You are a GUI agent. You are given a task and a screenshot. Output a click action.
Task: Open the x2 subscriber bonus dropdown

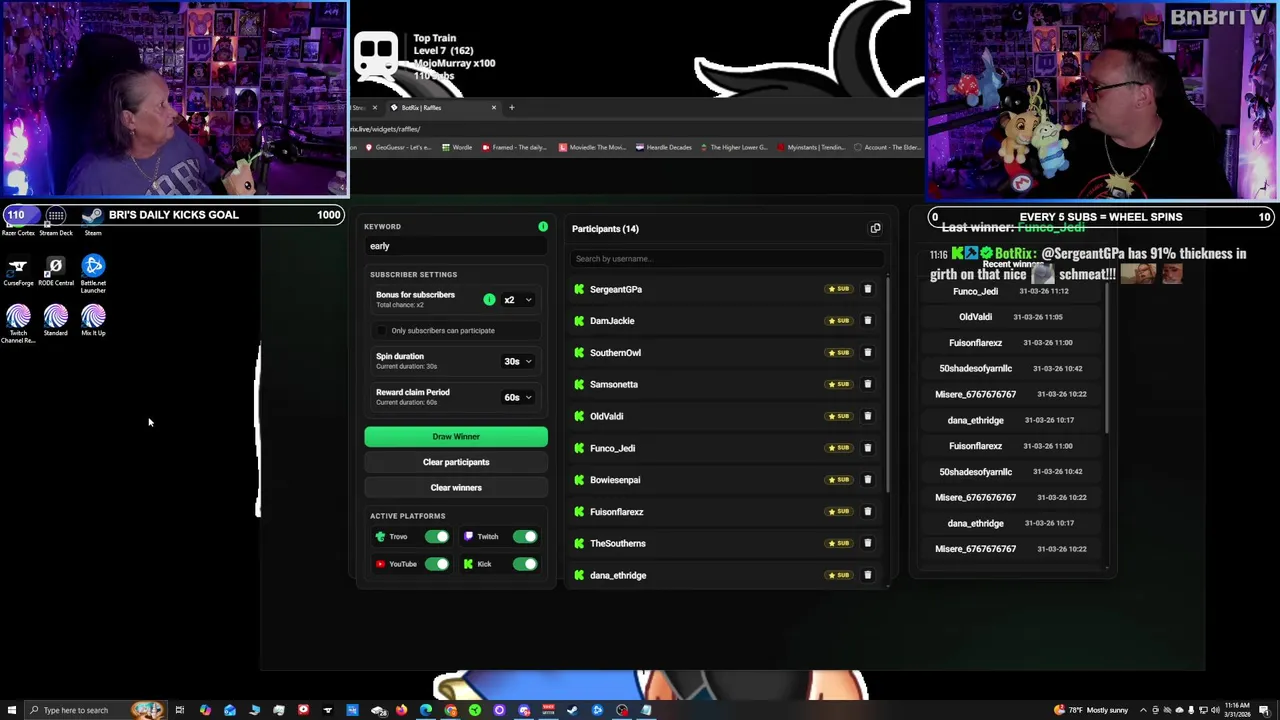pyautogui.click(x=518, y=300)
